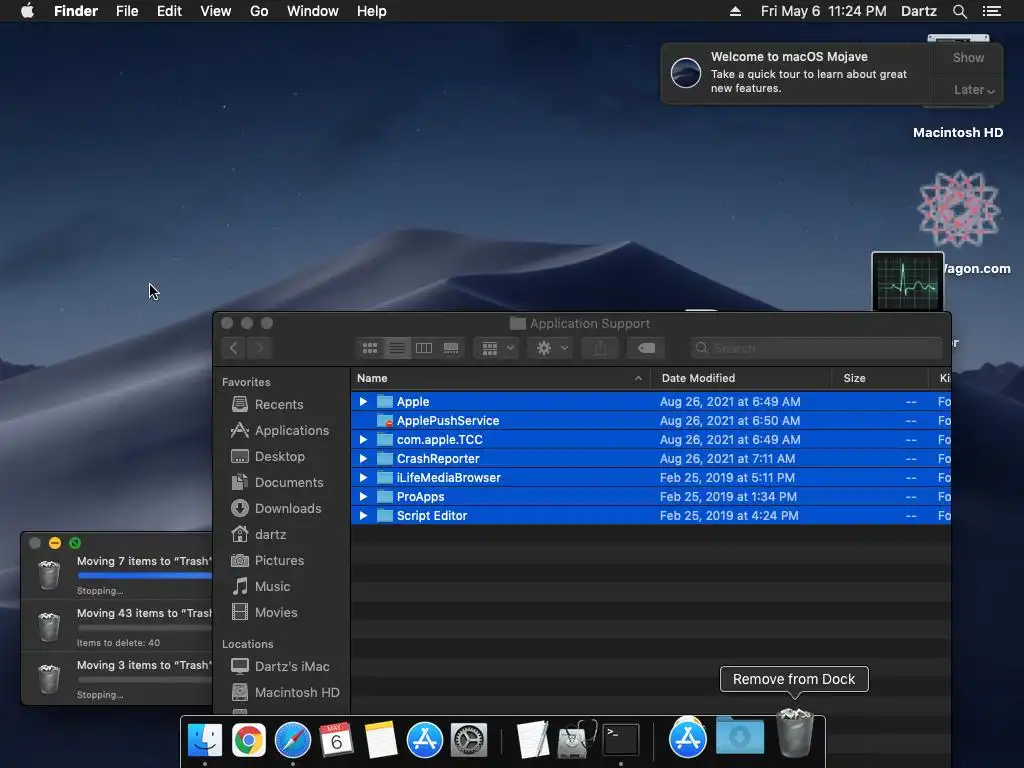The image size is (1024, 768).
Task: Open the Apple menu
Action: click(27, 11)
